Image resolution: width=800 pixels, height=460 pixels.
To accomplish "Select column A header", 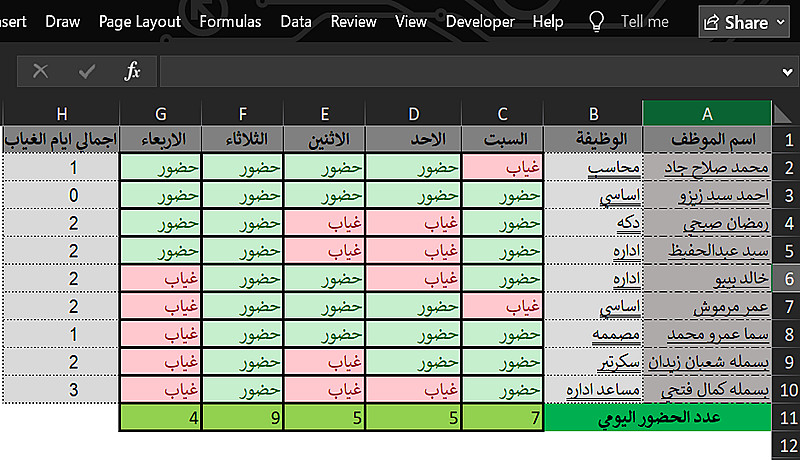I will (707, 113).
